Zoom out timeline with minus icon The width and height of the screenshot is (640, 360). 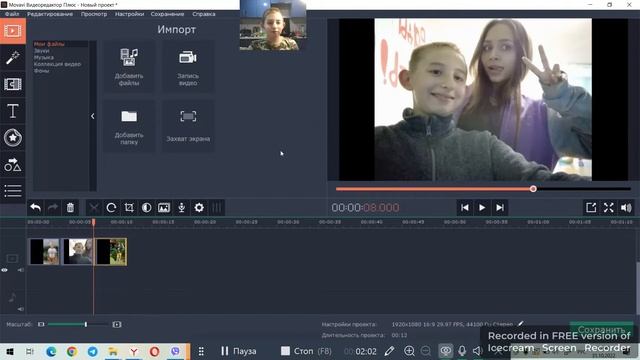click(x=41, y=324)
